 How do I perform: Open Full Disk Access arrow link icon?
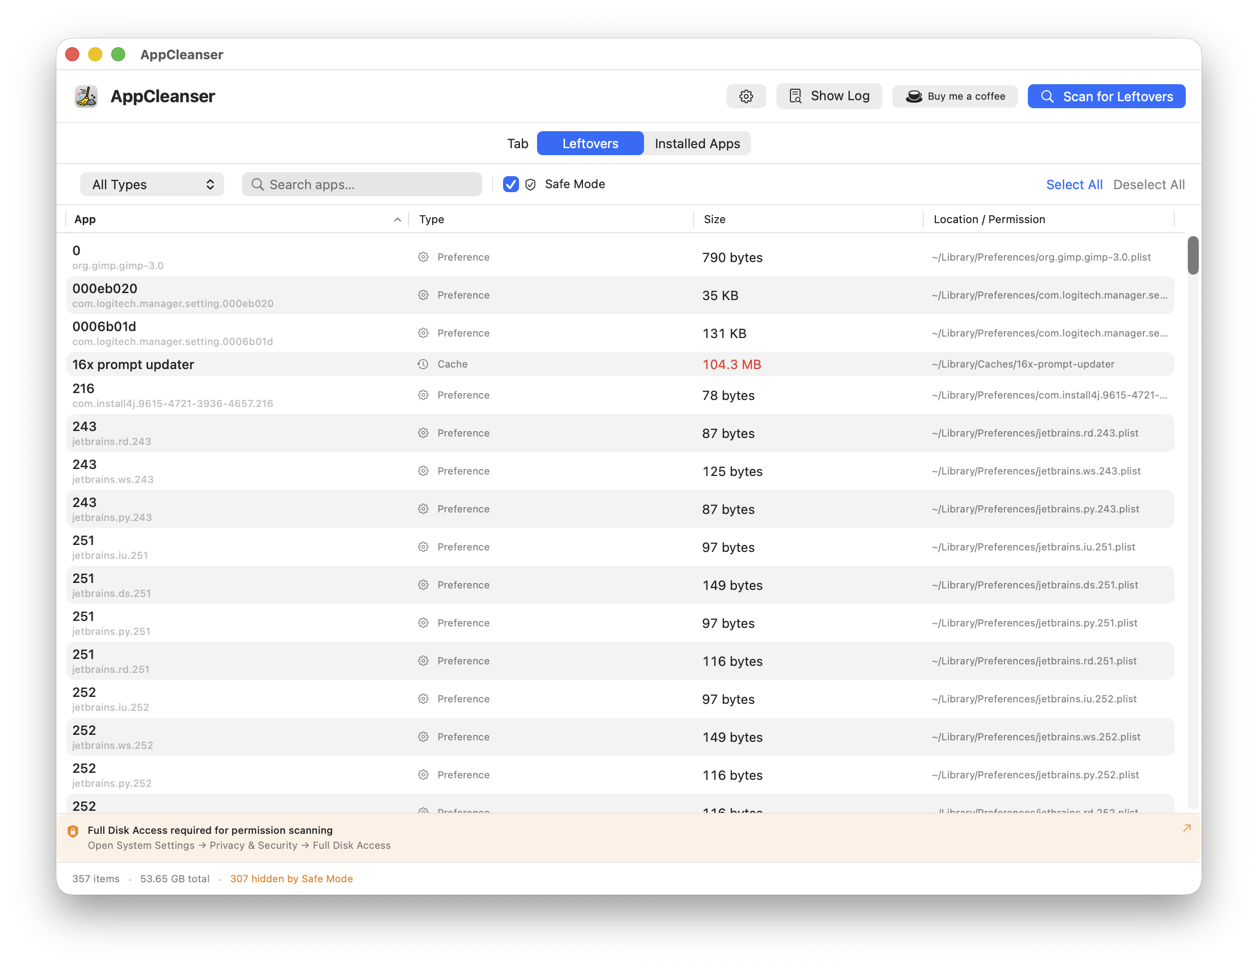[x=1187, y=828]
